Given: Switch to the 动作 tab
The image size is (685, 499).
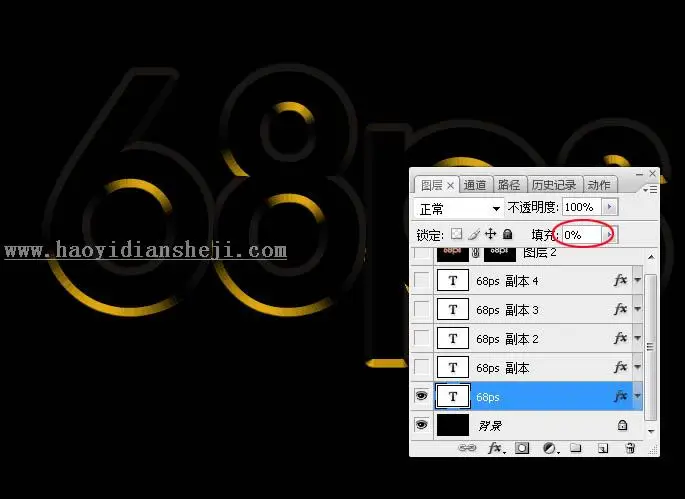Looking at the screenshot, I should pyautogui.click(x=599, y=185).
